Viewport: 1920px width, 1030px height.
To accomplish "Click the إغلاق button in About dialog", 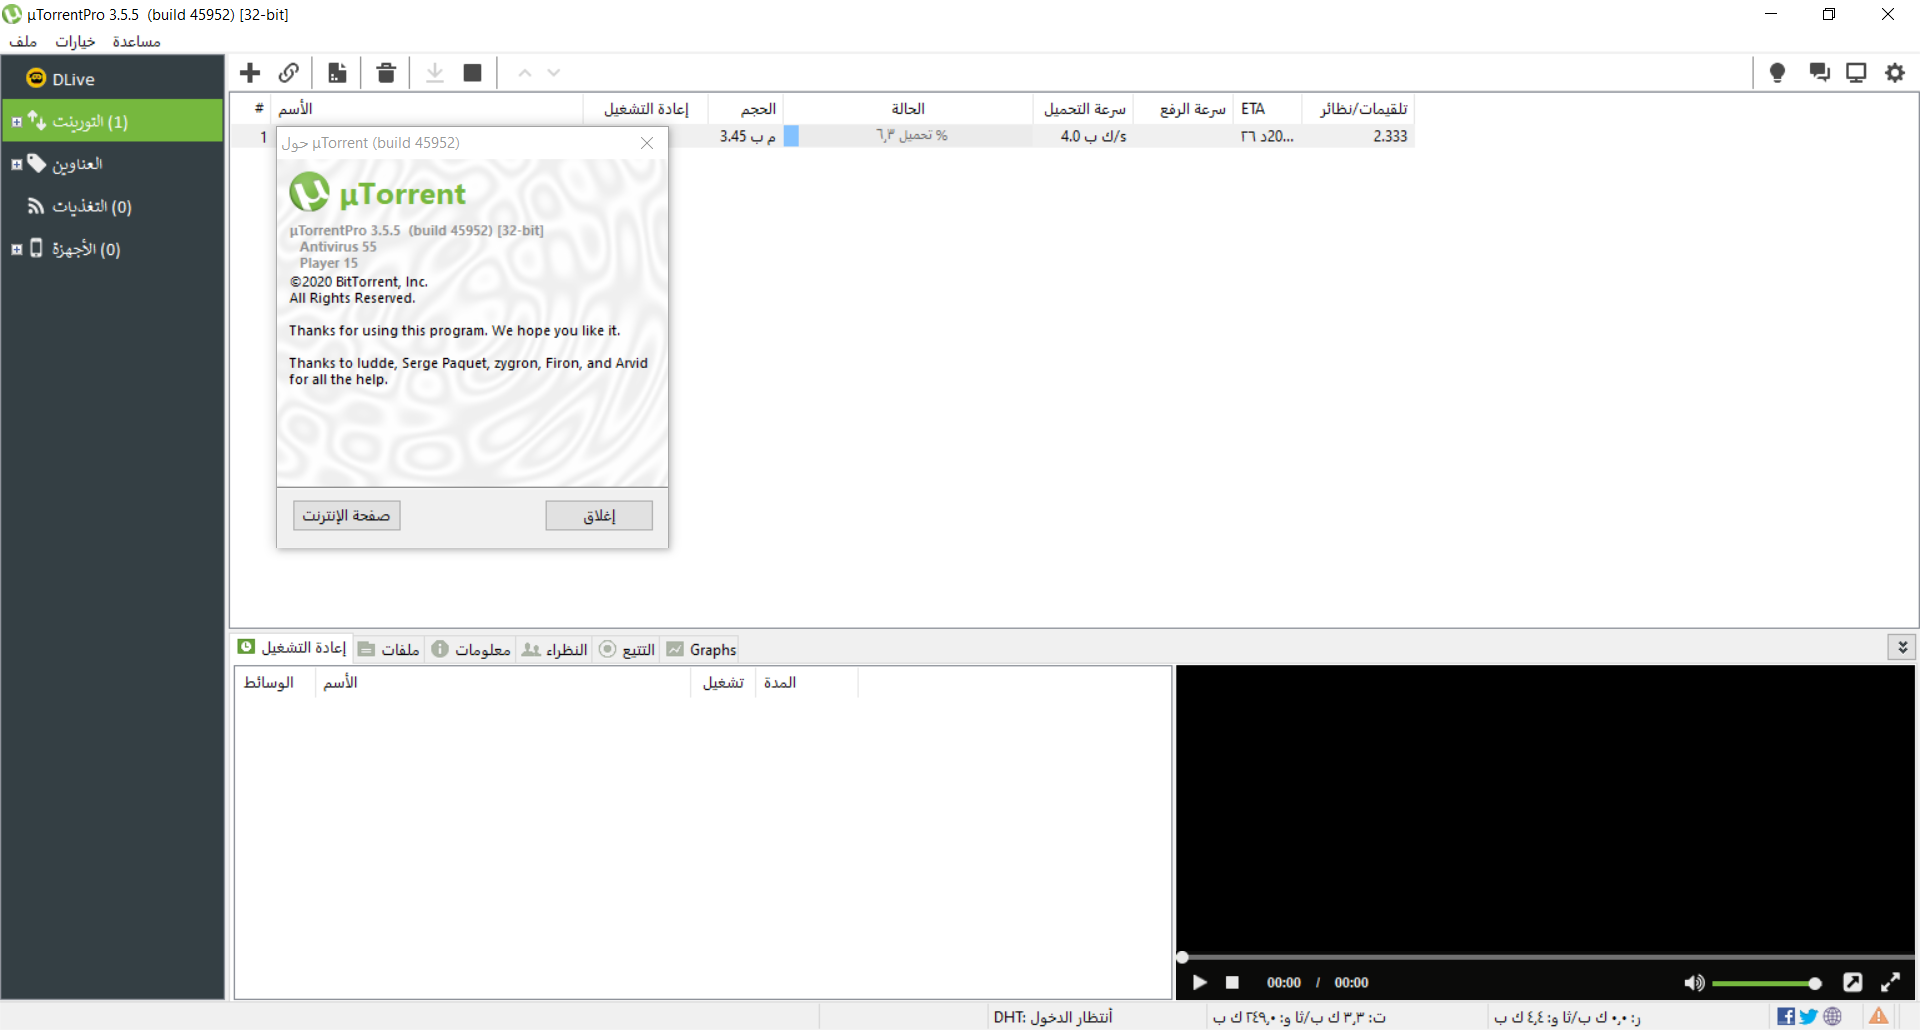I will point(599,515).
